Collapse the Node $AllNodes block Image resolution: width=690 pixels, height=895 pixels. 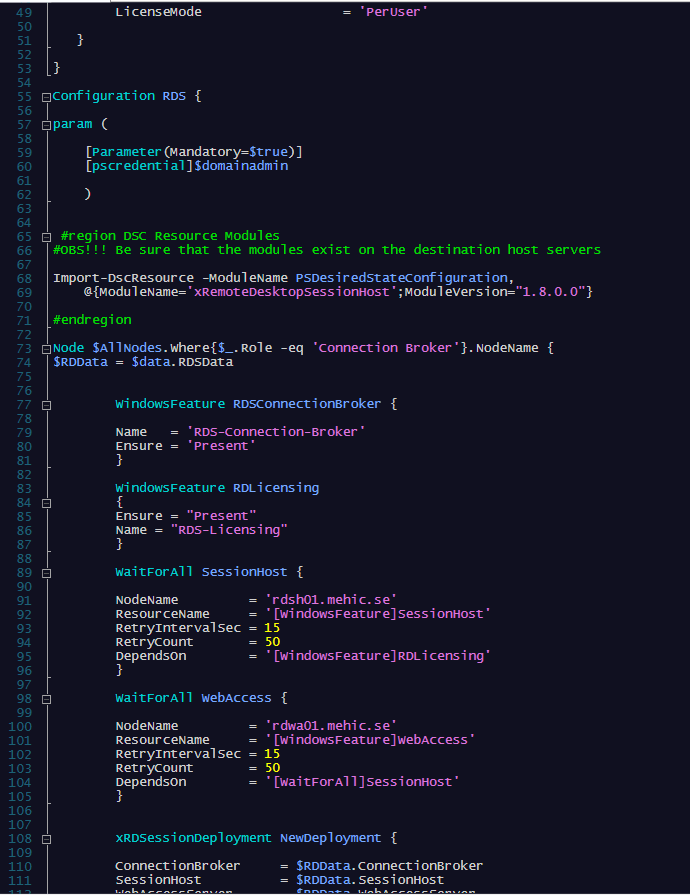[46, 348]
